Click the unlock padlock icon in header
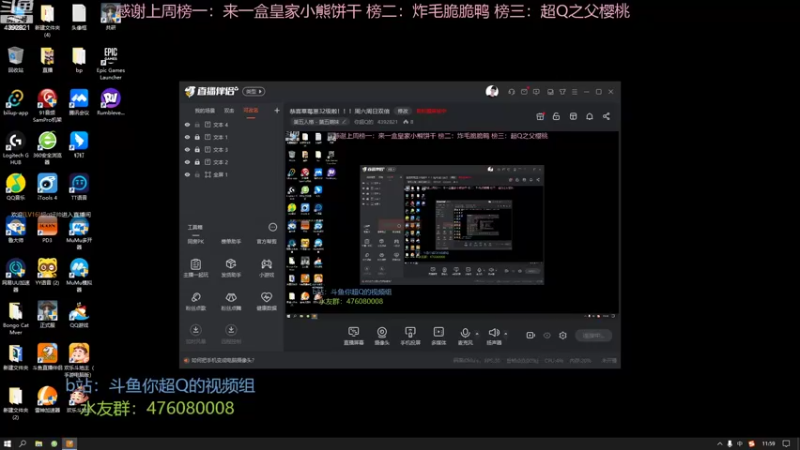Image resolution: width=800 pixels, height=450 pixels. pos(556,116)
